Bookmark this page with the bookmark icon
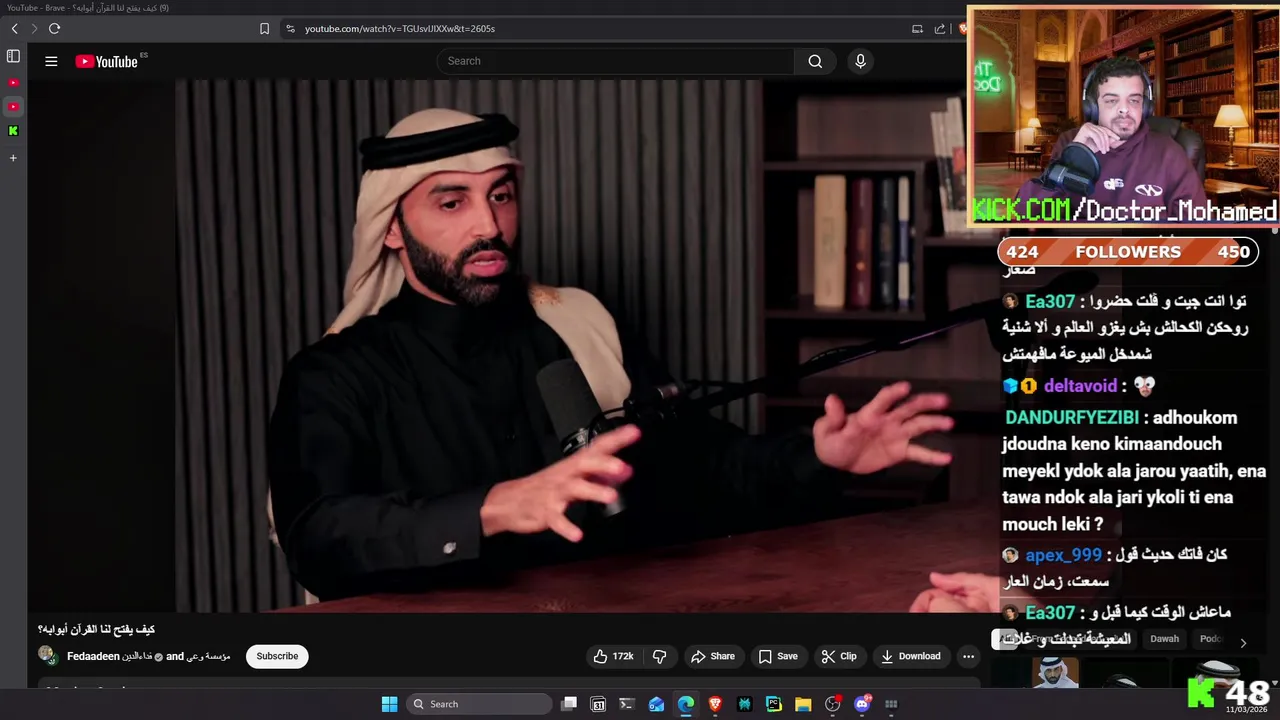The width and height of the screenshot is (1280, 720). pos(264,29)
